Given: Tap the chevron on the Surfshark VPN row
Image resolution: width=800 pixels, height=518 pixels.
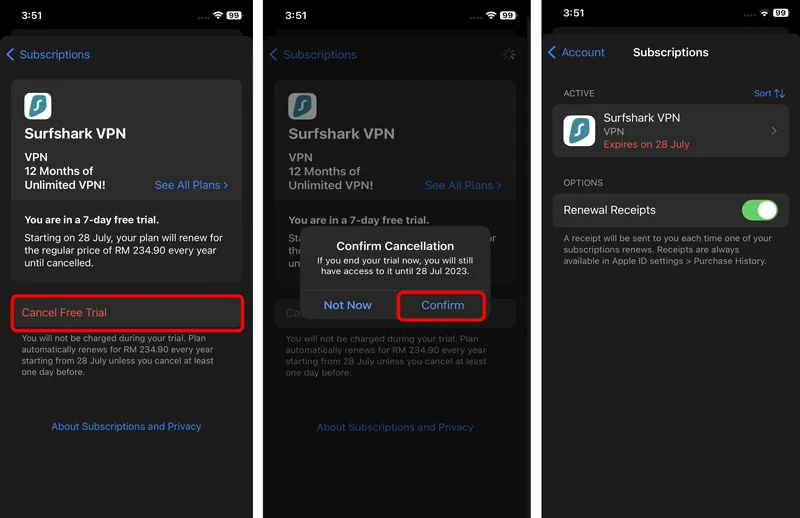Looking at the screenshot, I should coord(774,131).
